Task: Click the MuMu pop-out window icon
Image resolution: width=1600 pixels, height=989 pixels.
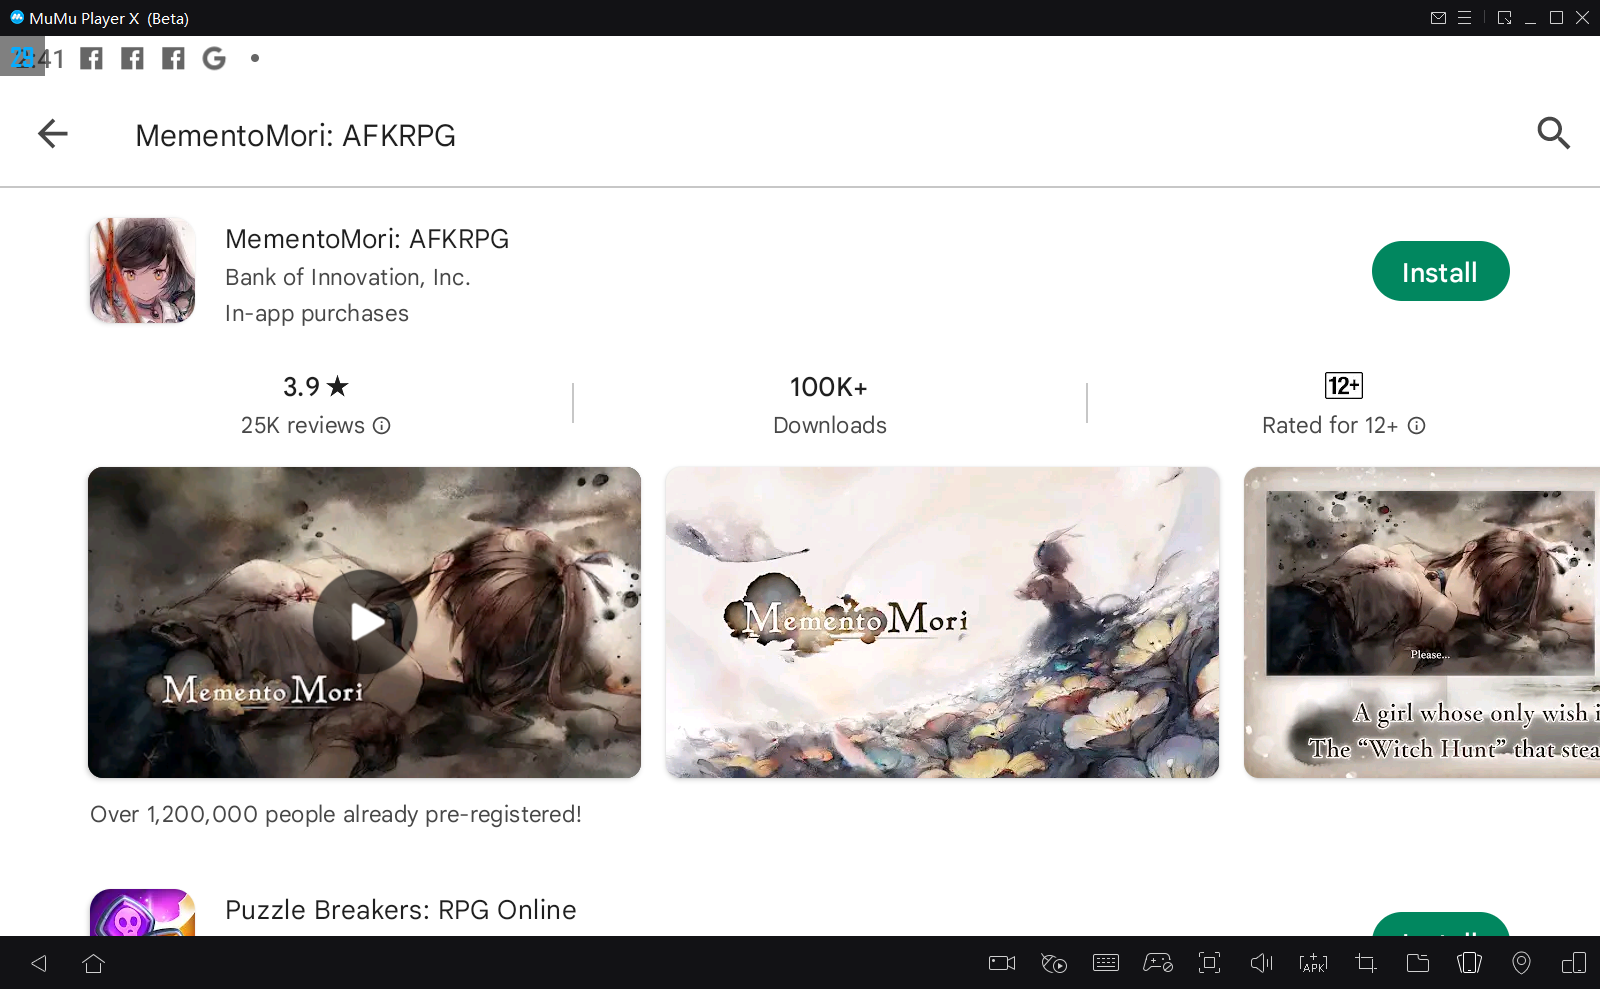Action: point(1505,18)
